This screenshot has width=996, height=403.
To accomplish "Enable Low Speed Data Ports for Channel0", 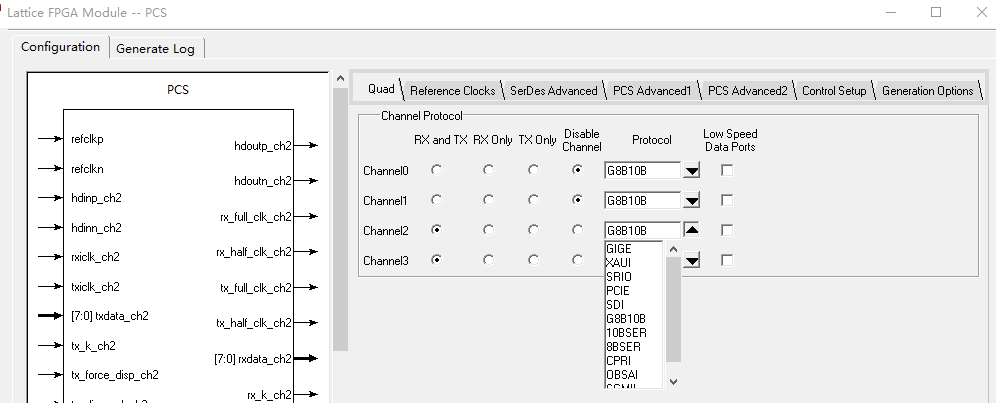I will coord(727,170).
